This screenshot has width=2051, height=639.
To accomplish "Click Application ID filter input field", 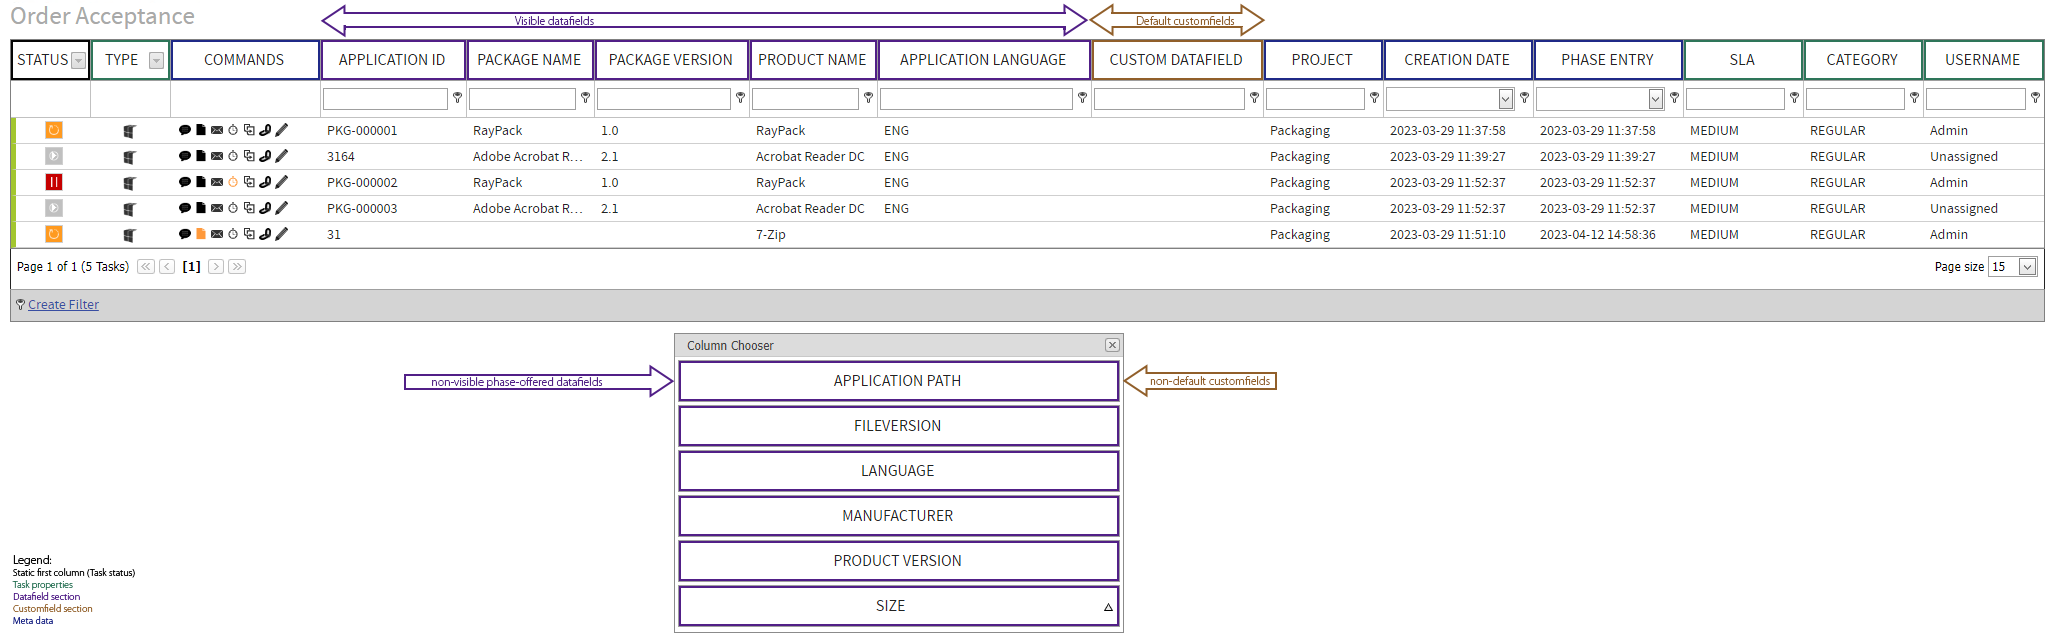I will point(385,99).
